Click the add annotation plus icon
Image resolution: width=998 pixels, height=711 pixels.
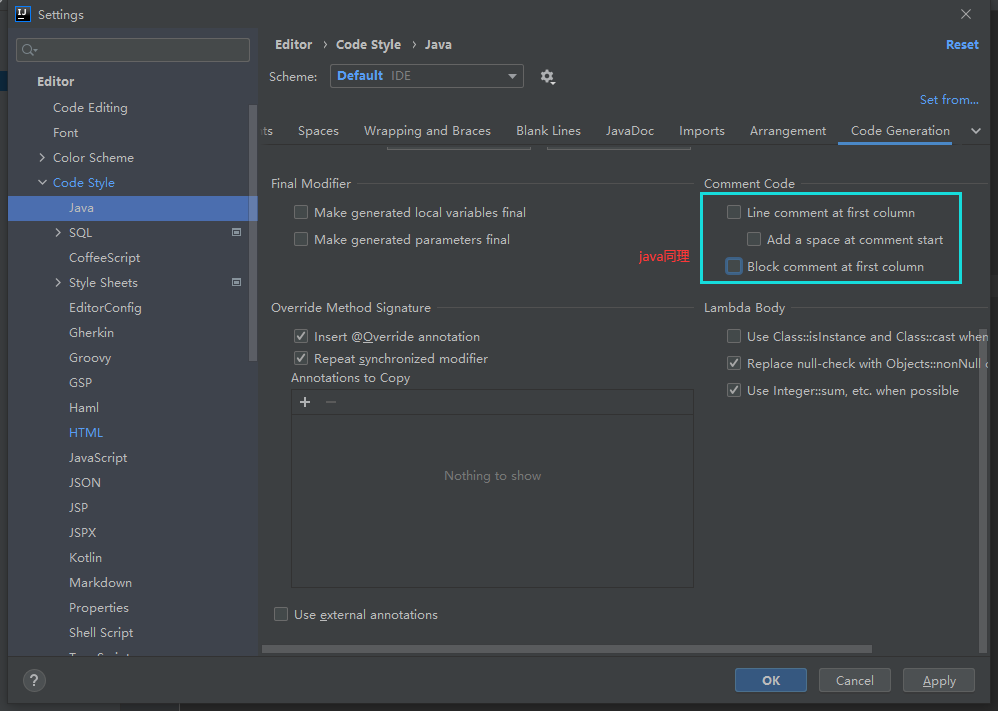click(x=305, y=402)
